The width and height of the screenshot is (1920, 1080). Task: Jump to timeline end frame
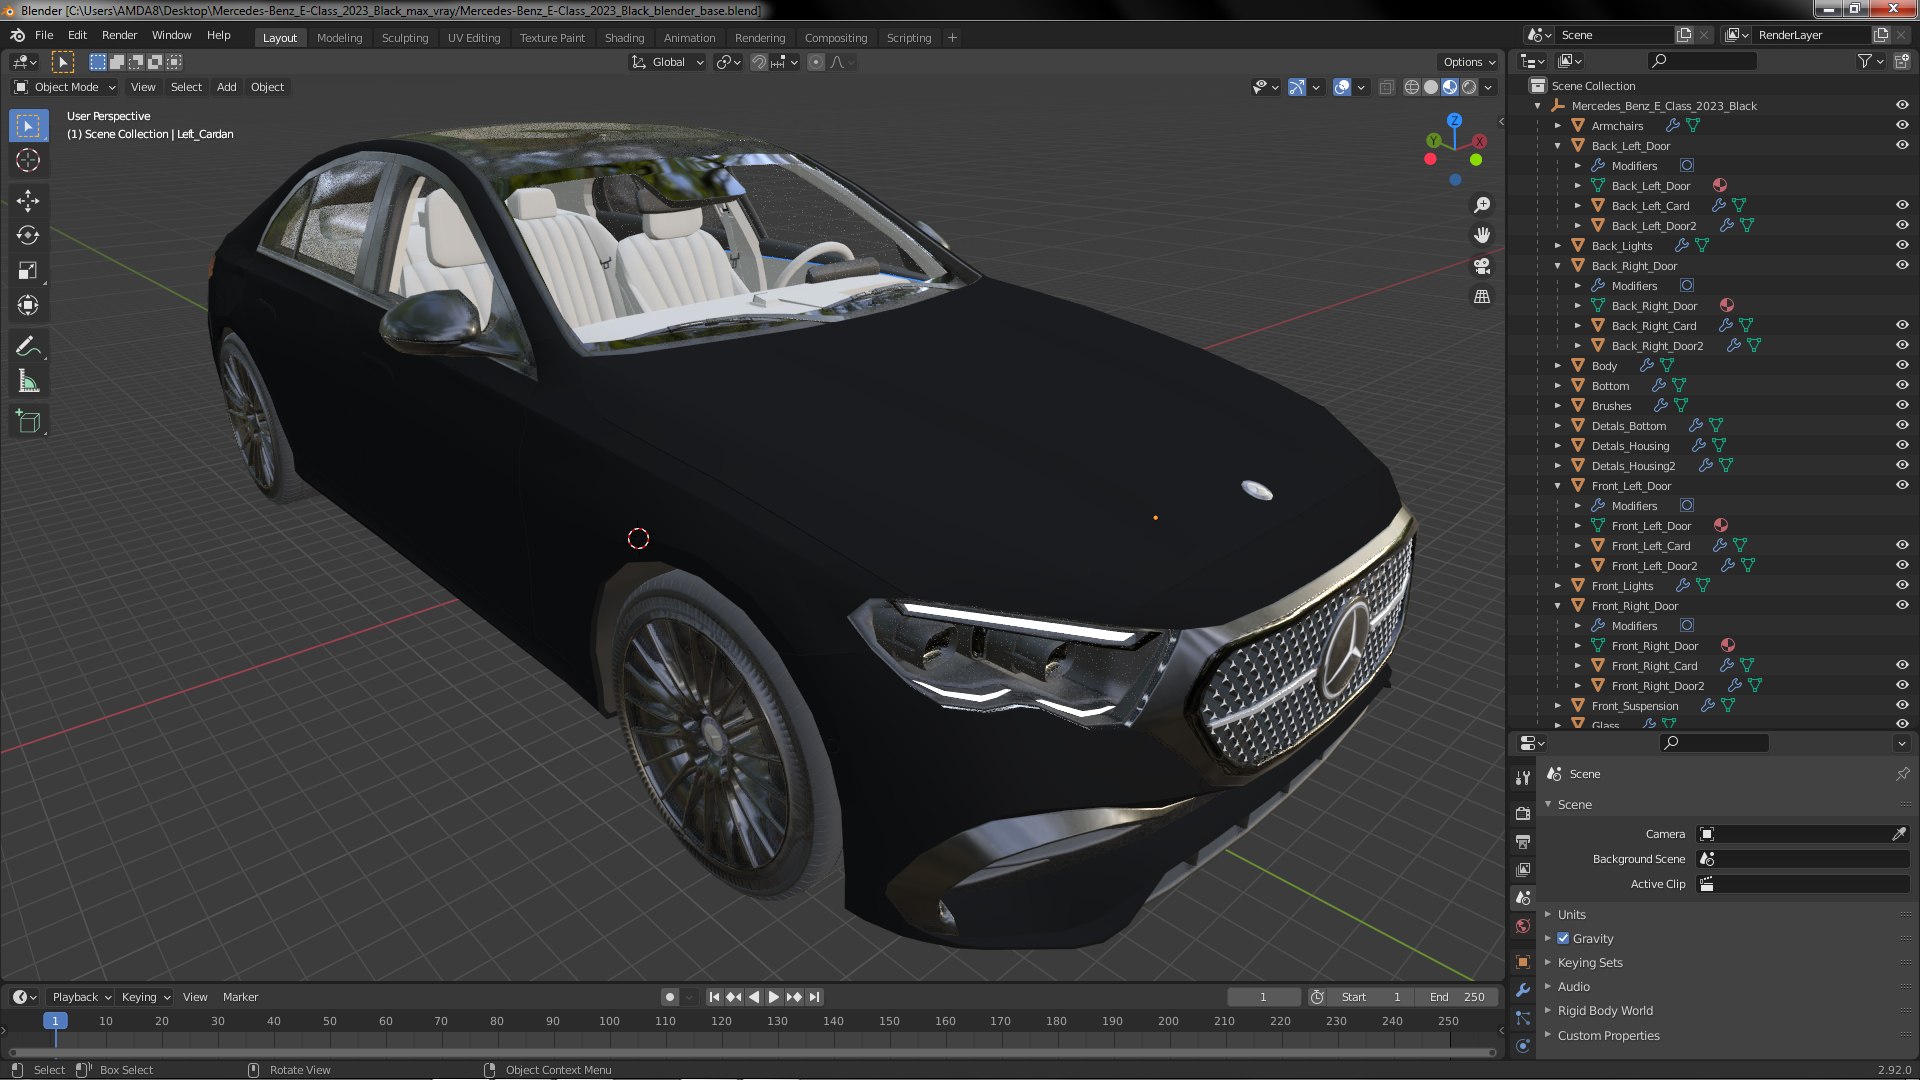tap(815, 997)
